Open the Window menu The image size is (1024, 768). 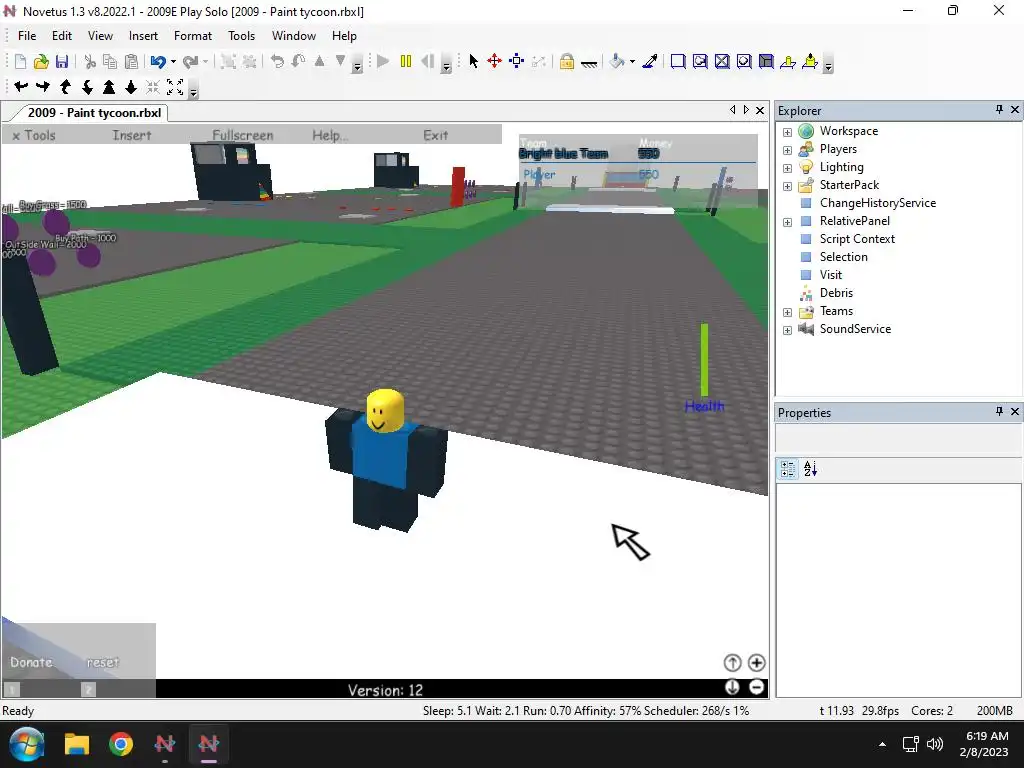pyautogui.click(x=294, y=36)
